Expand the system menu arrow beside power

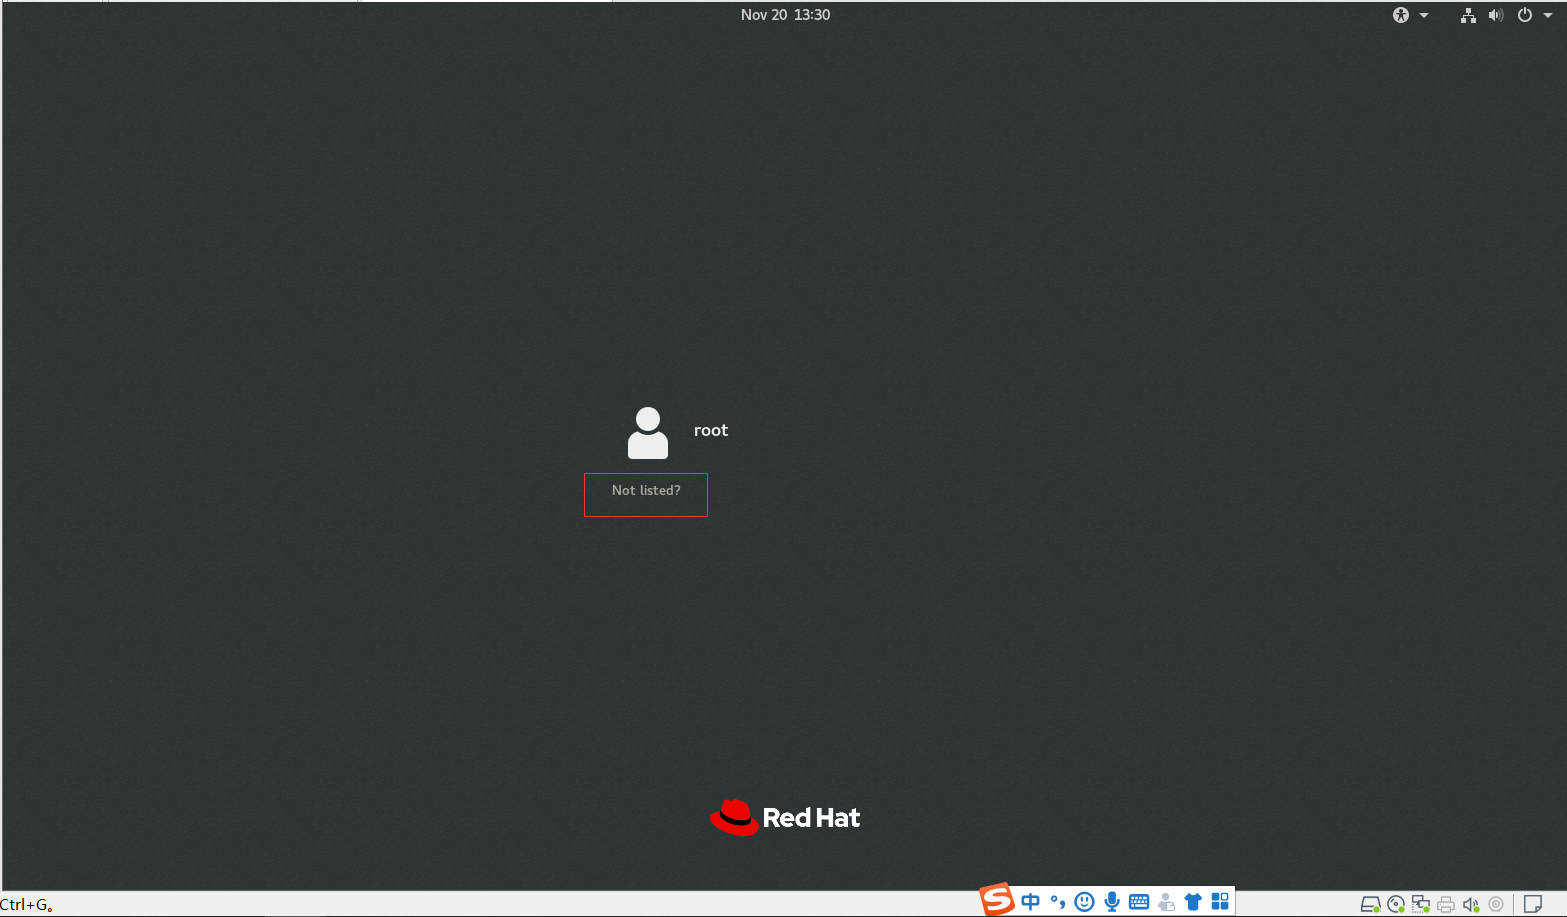click(1548, 15)
